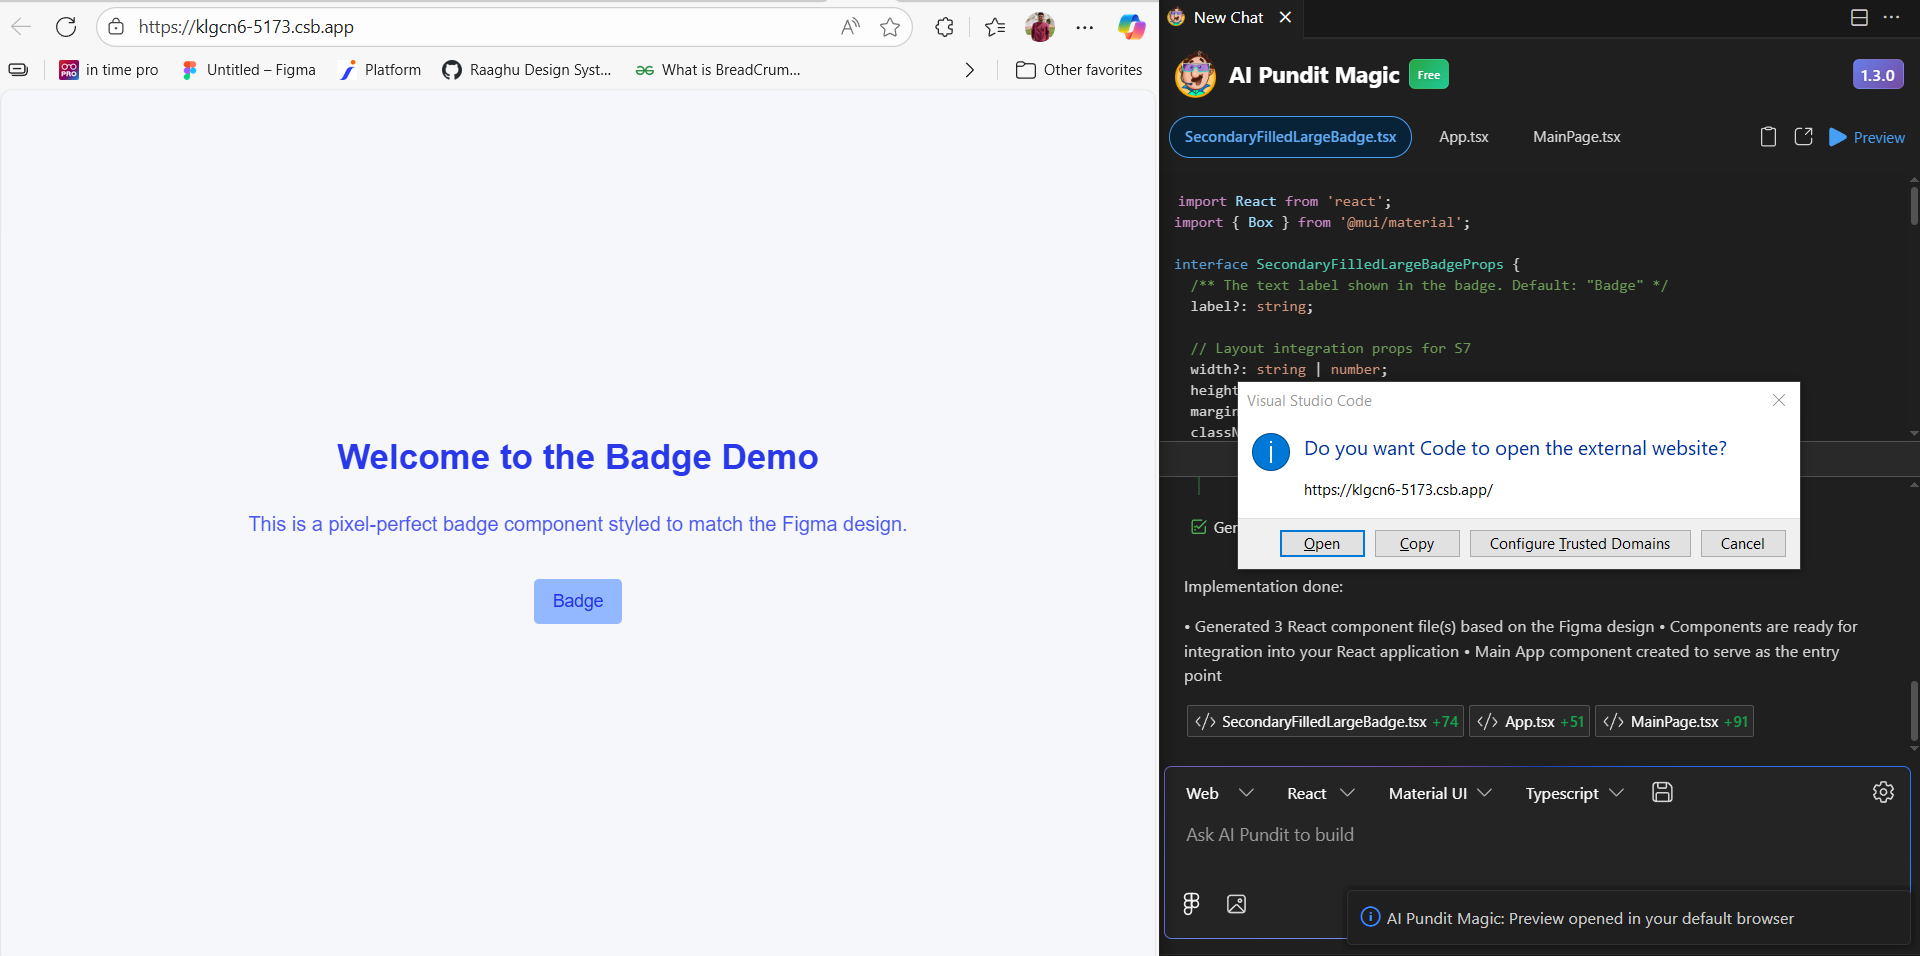Click the image upload icon
Viewport: 1920px width, 956px height.
coord(1236,904)
